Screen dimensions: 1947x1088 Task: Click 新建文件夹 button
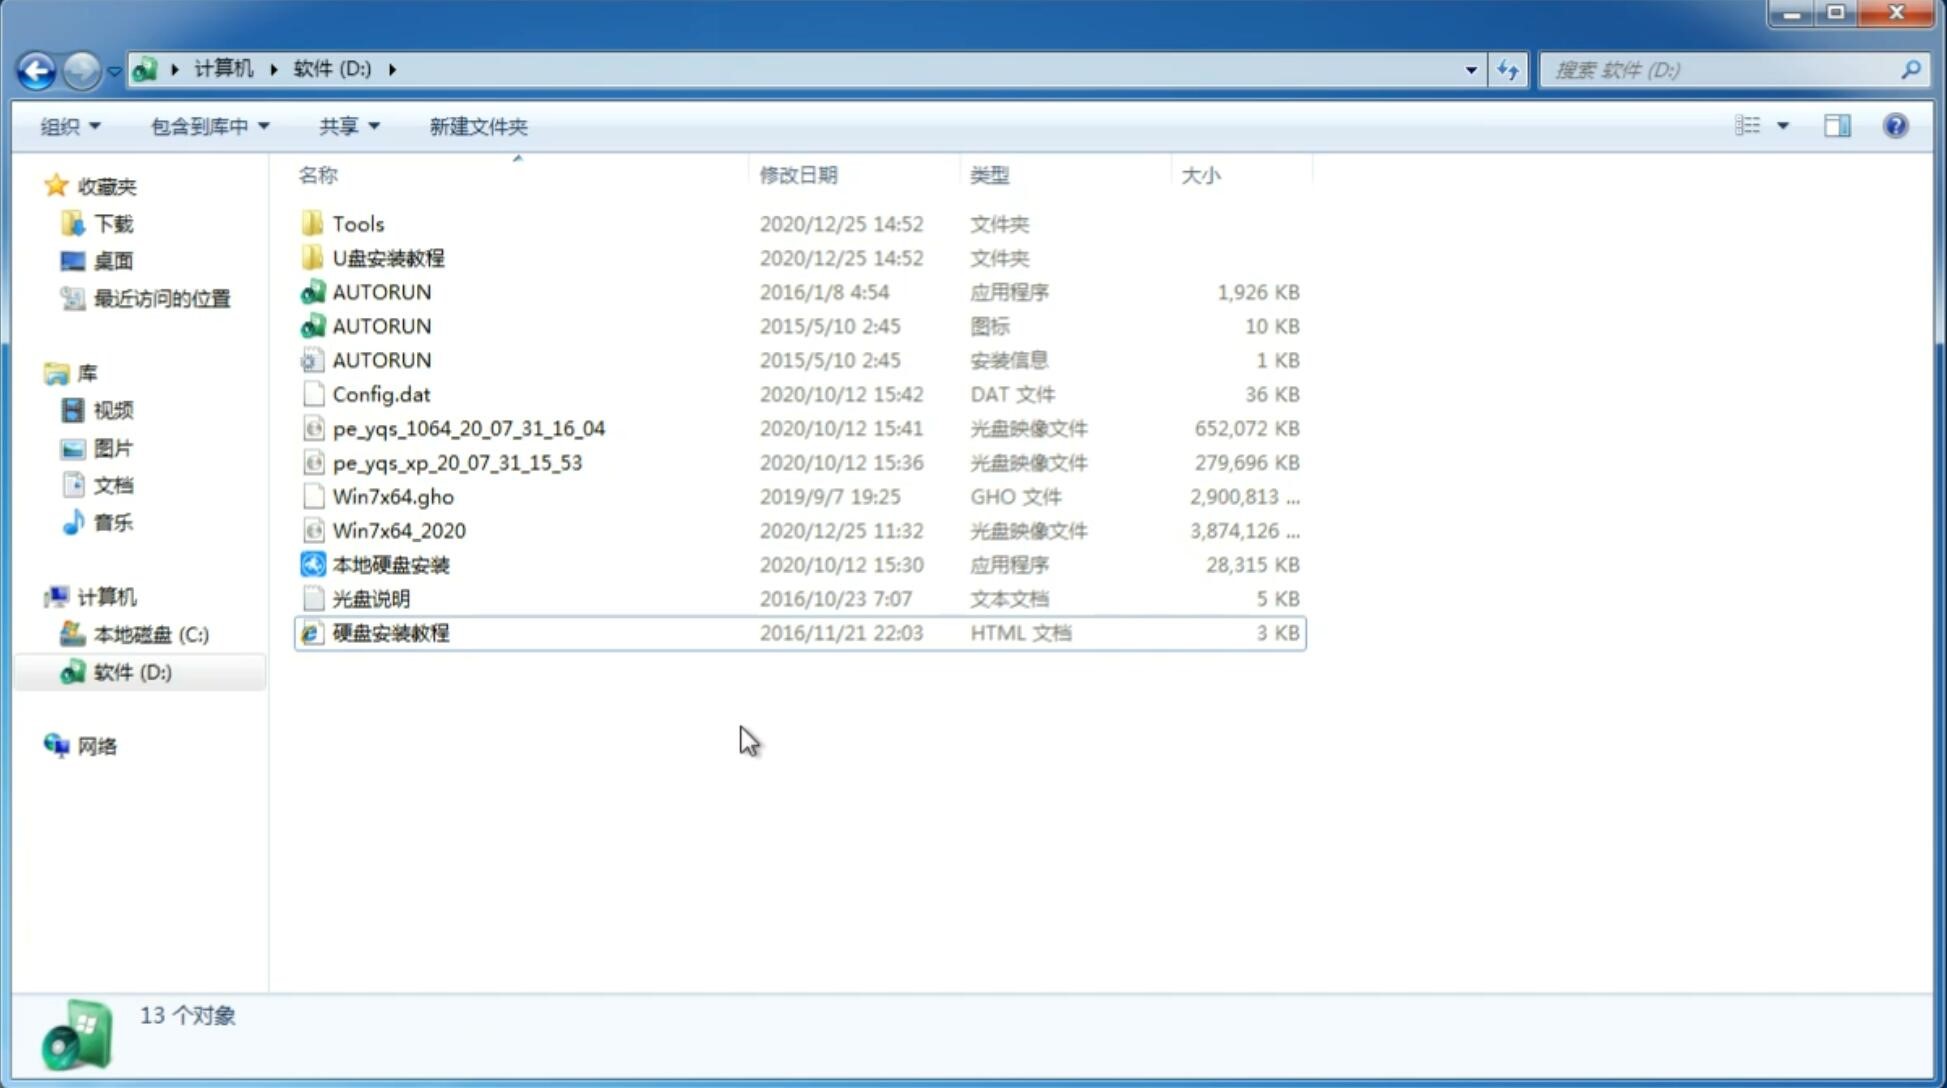(479, 126)
